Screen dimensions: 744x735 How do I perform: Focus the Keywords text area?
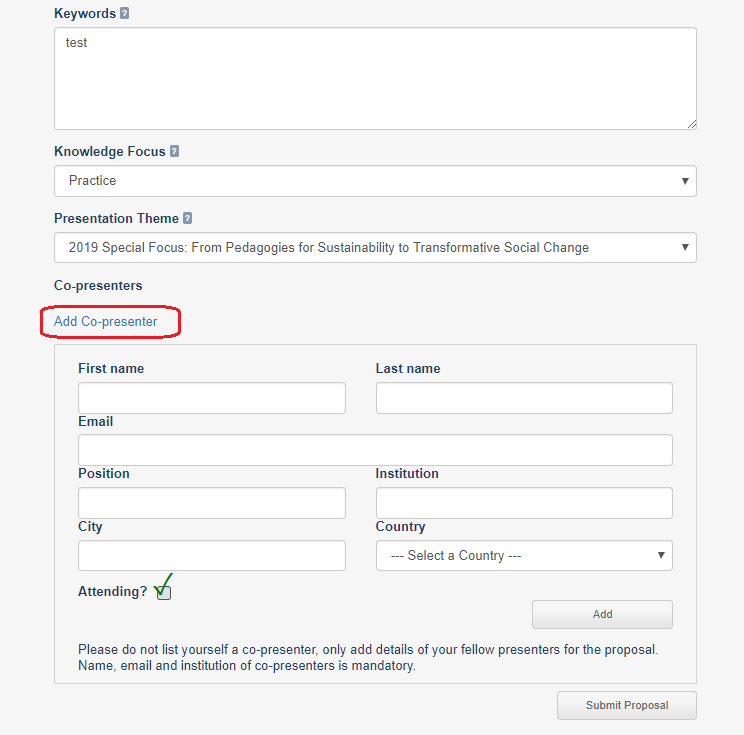tap(375, 78)
